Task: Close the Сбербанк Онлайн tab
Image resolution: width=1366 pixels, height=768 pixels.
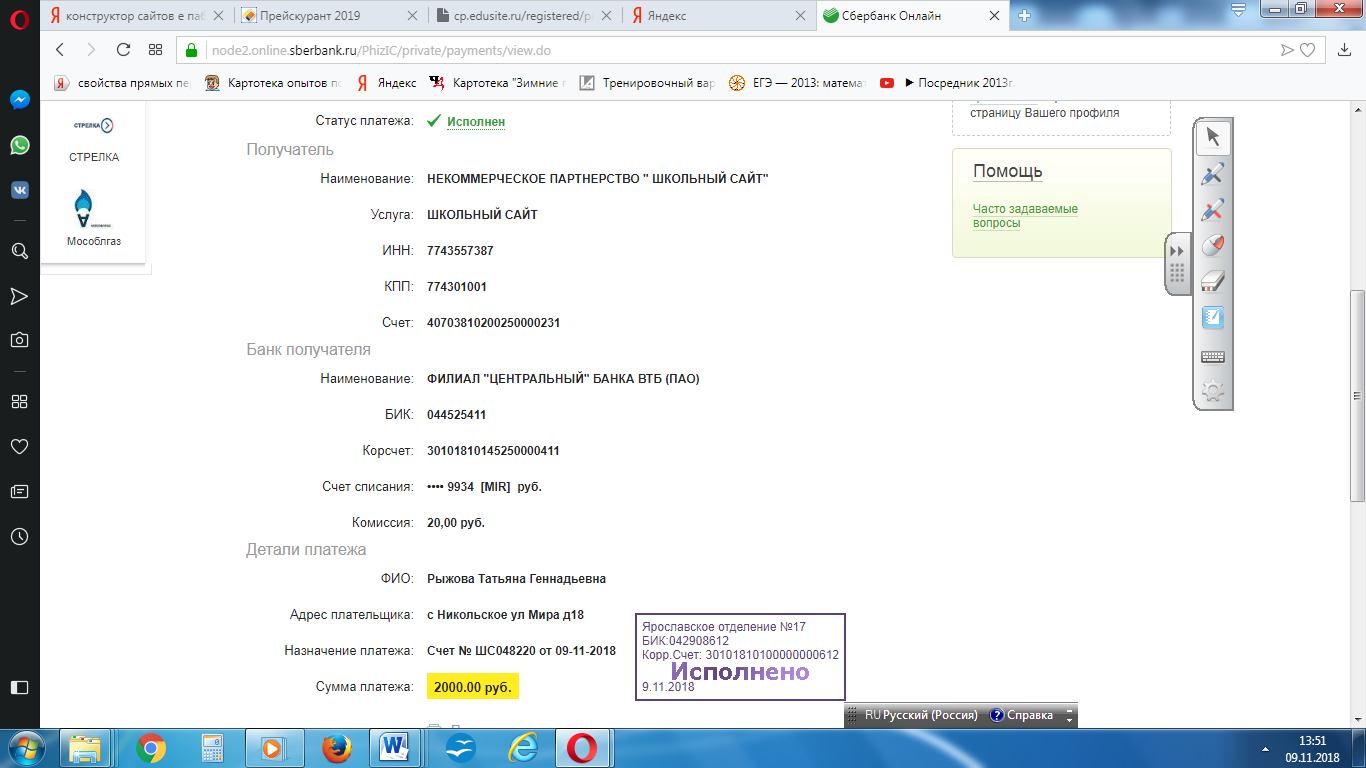Action: click(x=993, y=16)
